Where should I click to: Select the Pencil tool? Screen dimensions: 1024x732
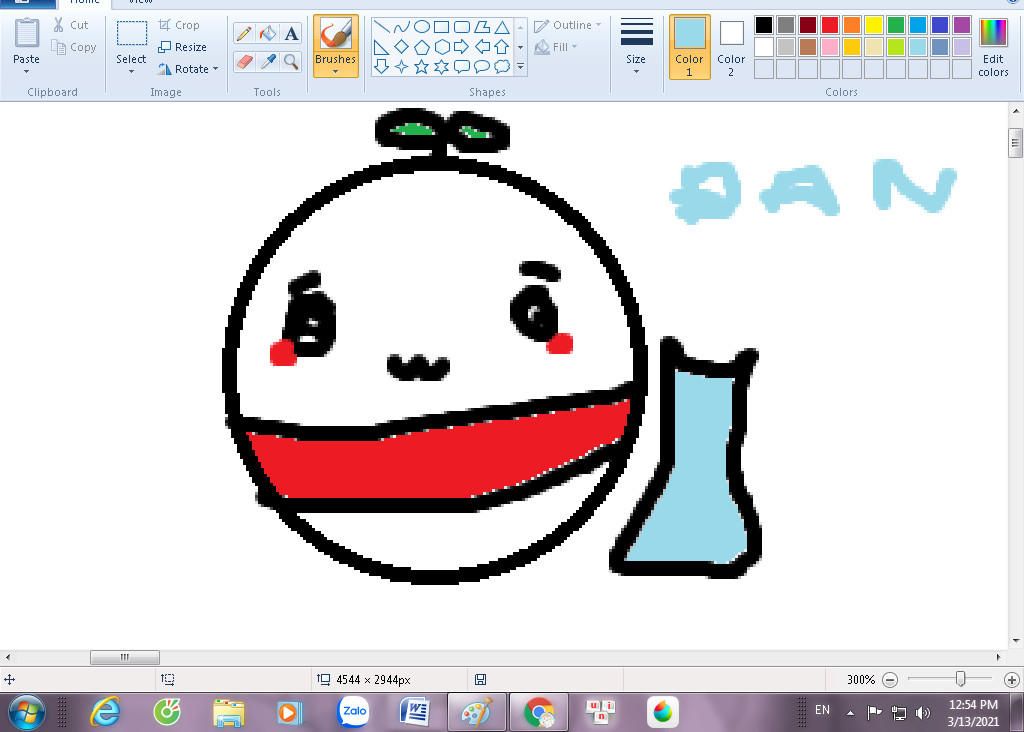(x=244, y=33)
